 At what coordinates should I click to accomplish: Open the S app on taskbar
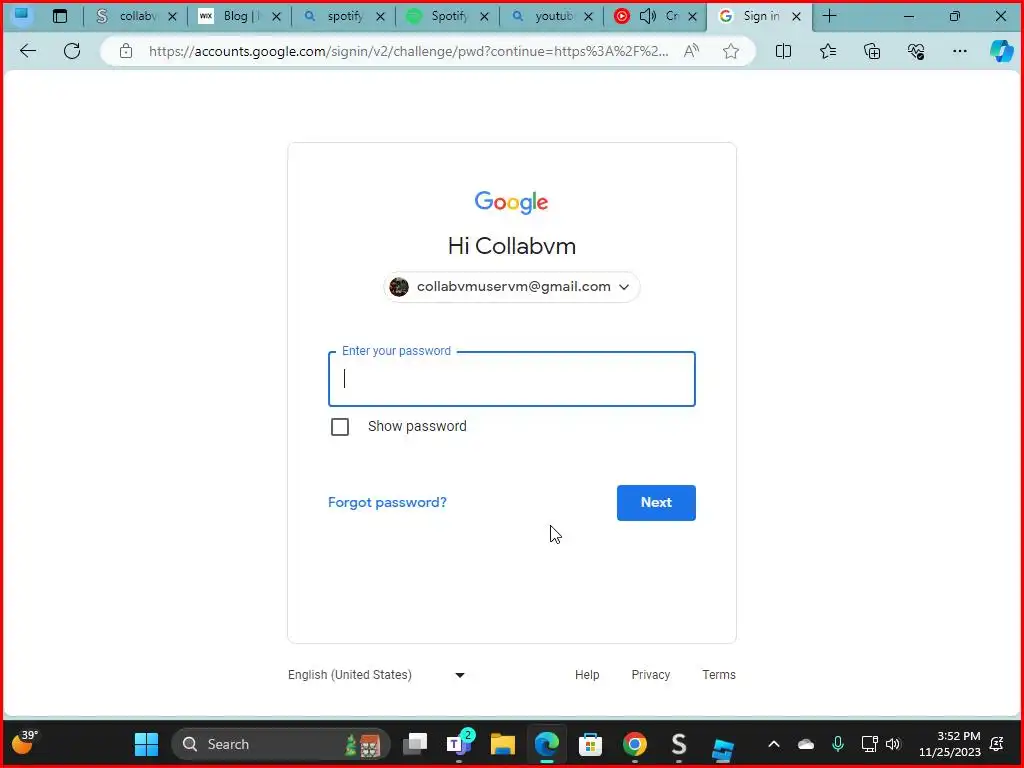click(x=679, y=744)
